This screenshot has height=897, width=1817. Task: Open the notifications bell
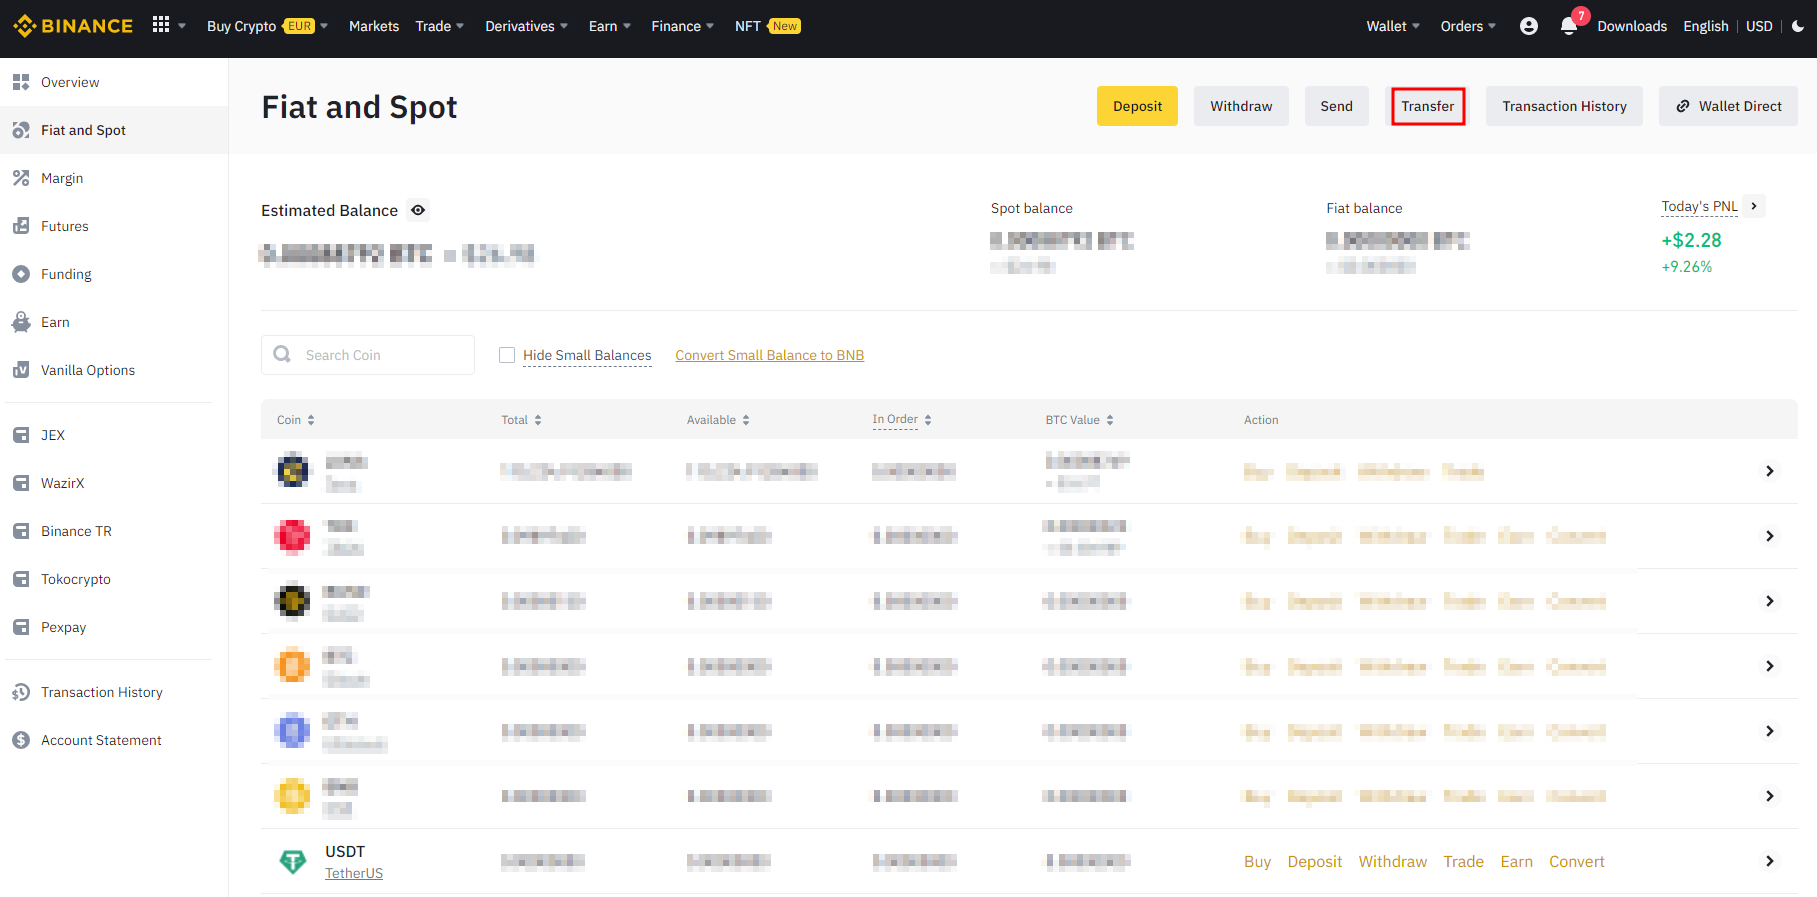1569,26
